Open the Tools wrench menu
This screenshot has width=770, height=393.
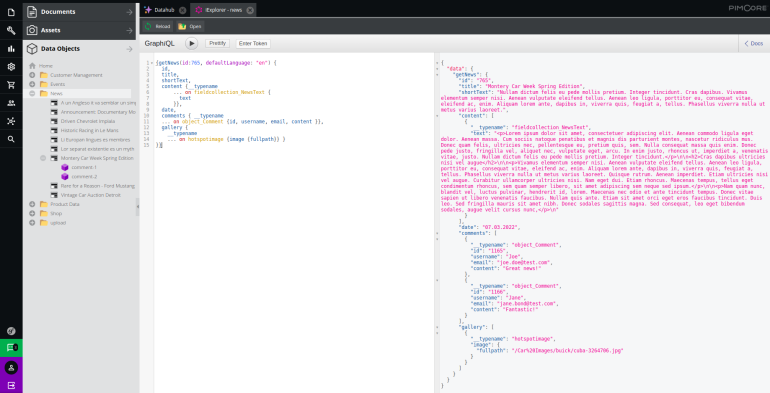point(11,30)
